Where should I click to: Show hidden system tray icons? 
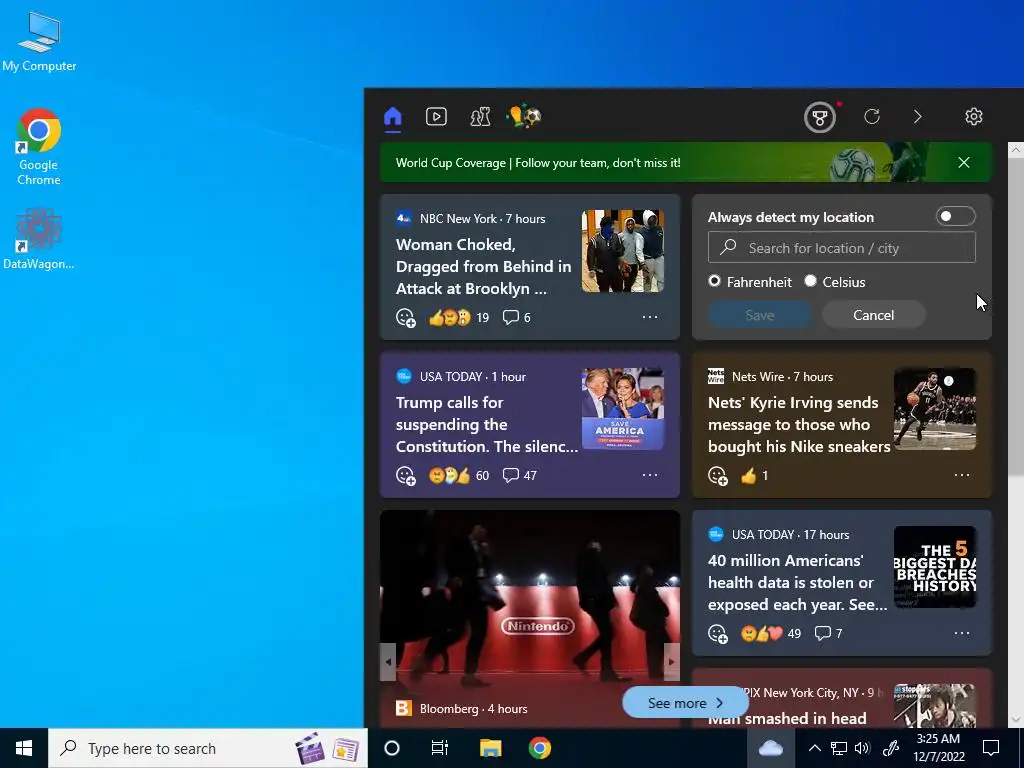pyautogui.click(x=814, y=748)
